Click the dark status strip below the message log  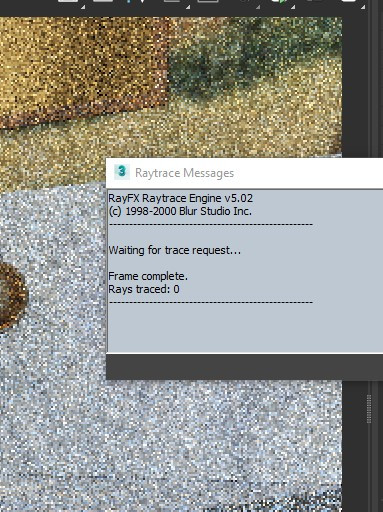pos(245,366)
